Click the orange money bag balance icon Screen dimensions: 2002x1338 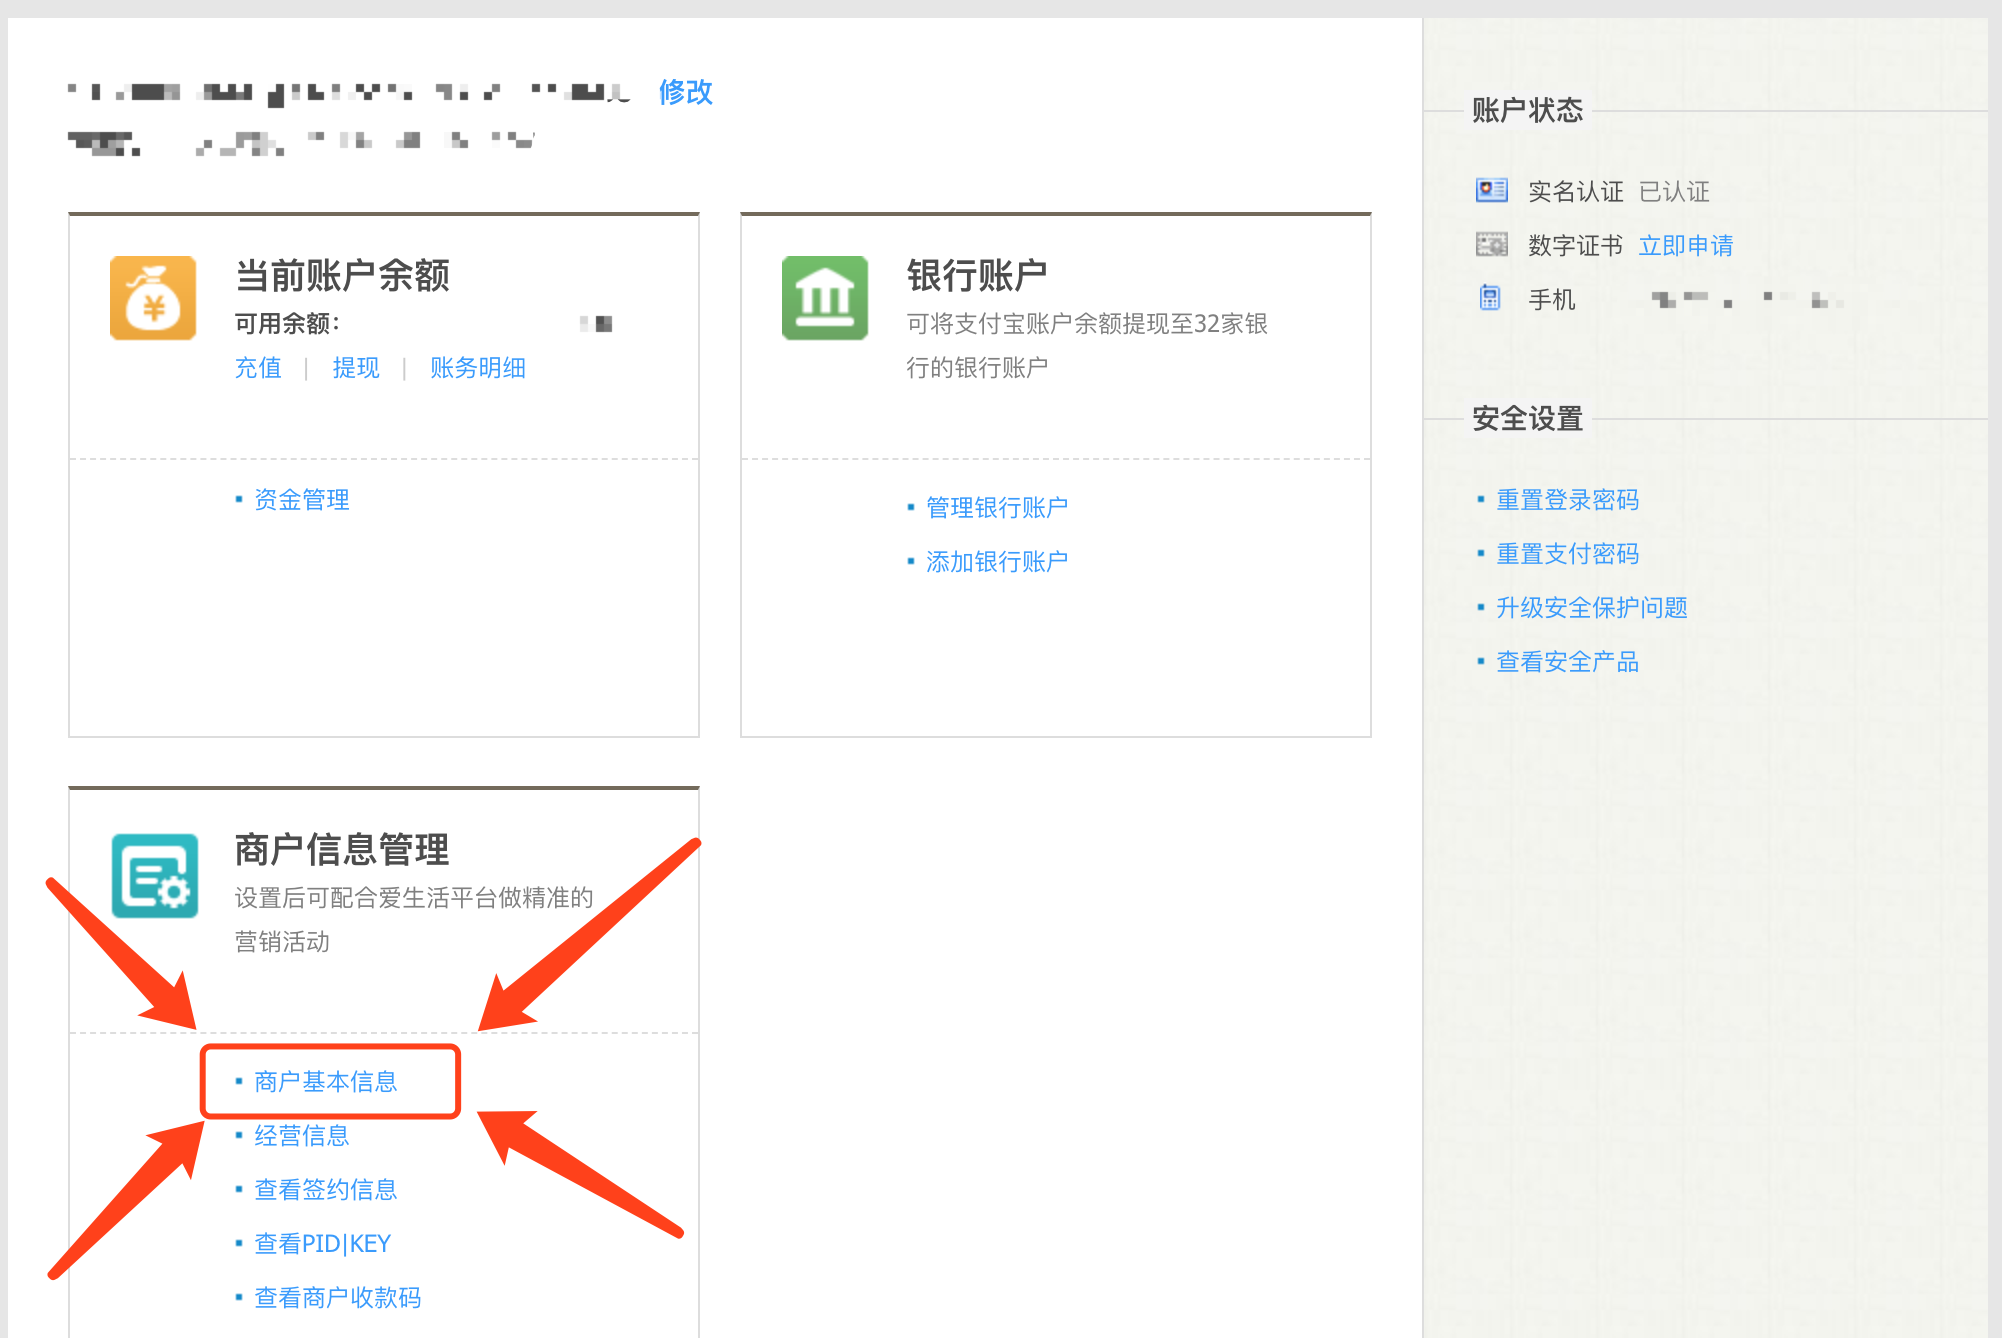(153, 298)
